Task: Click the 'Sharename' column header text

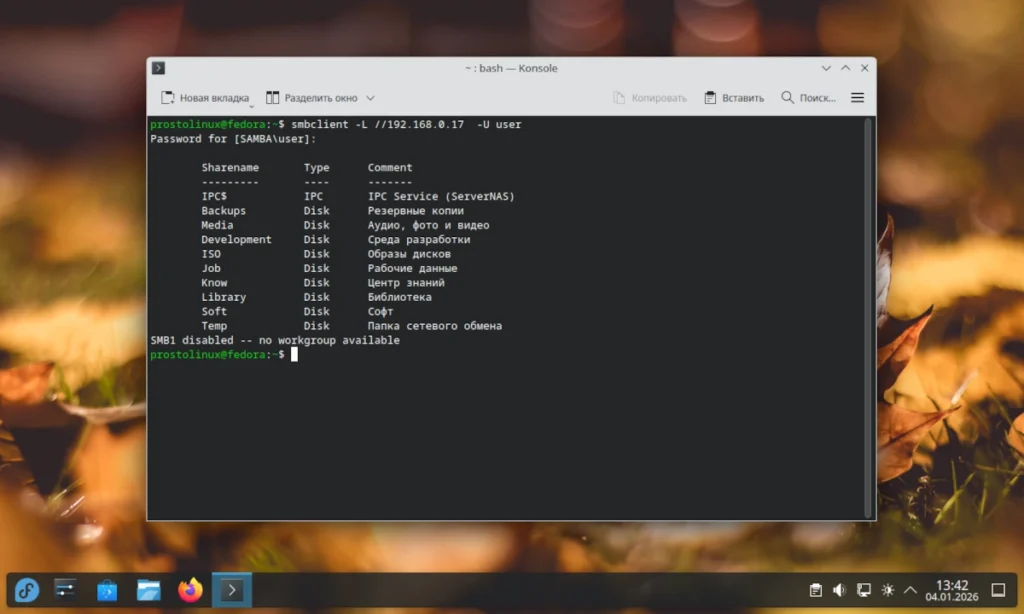Action: [230, 168]
